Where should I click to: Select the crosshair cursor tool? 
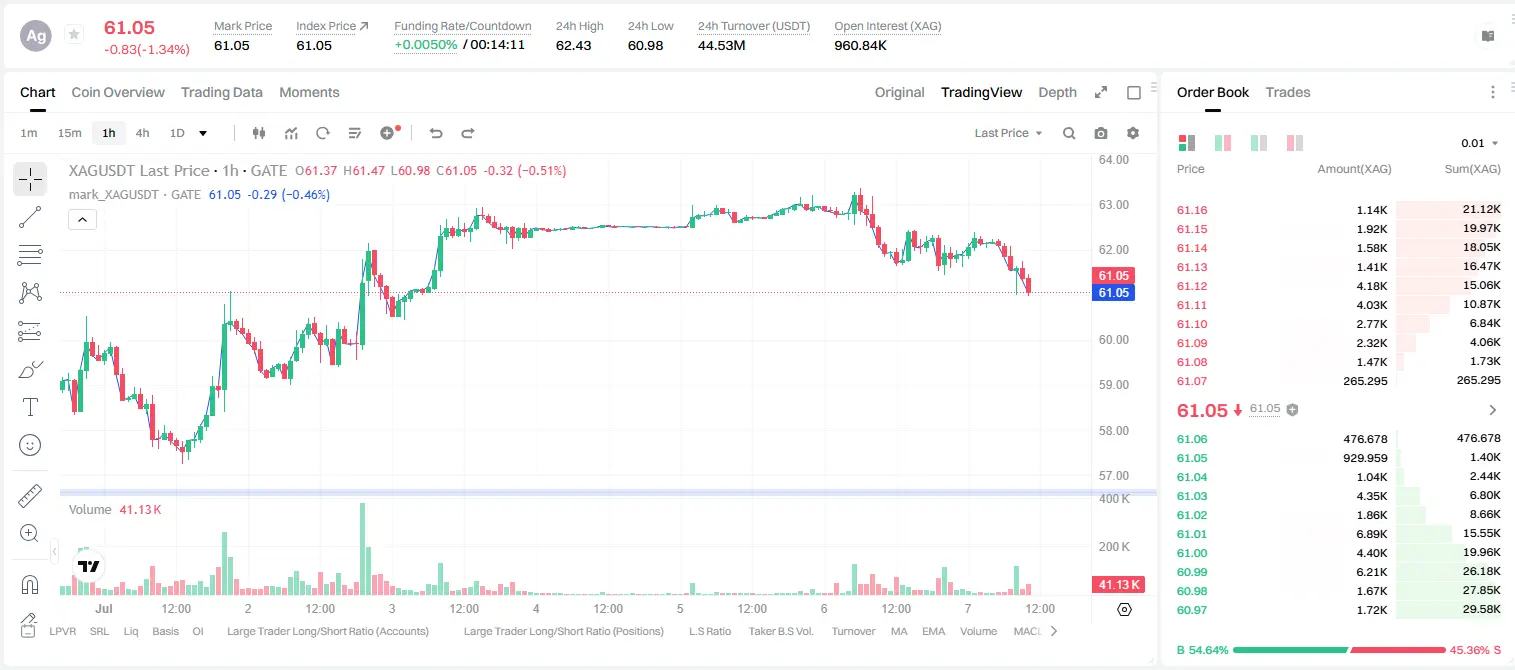tap(30, 179)
